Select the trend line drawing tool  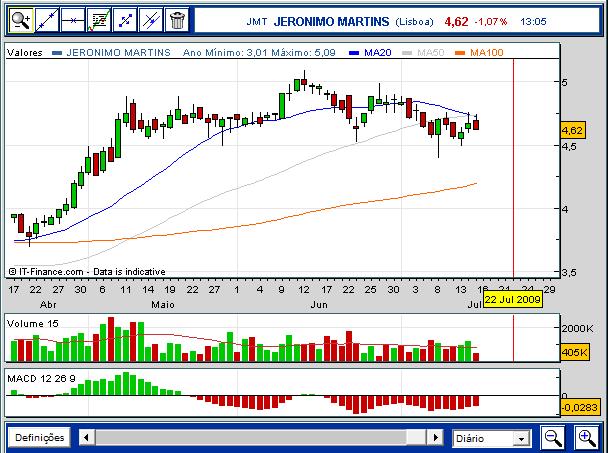[x=47, y=20]
